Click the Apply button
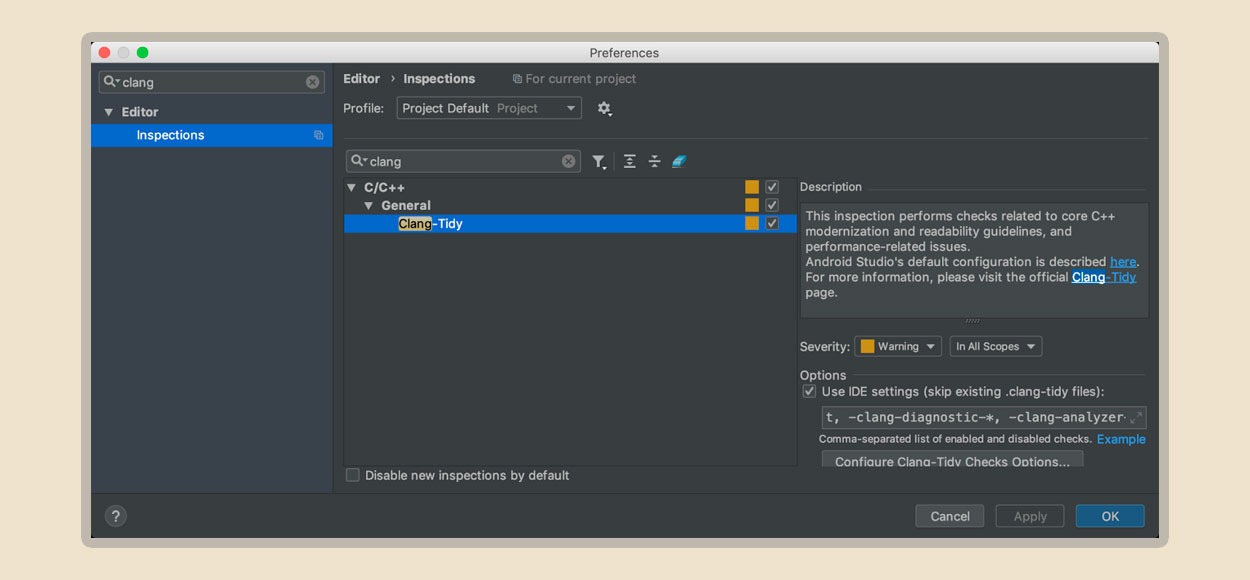The image size is (1250, 580). [1030, 516]
